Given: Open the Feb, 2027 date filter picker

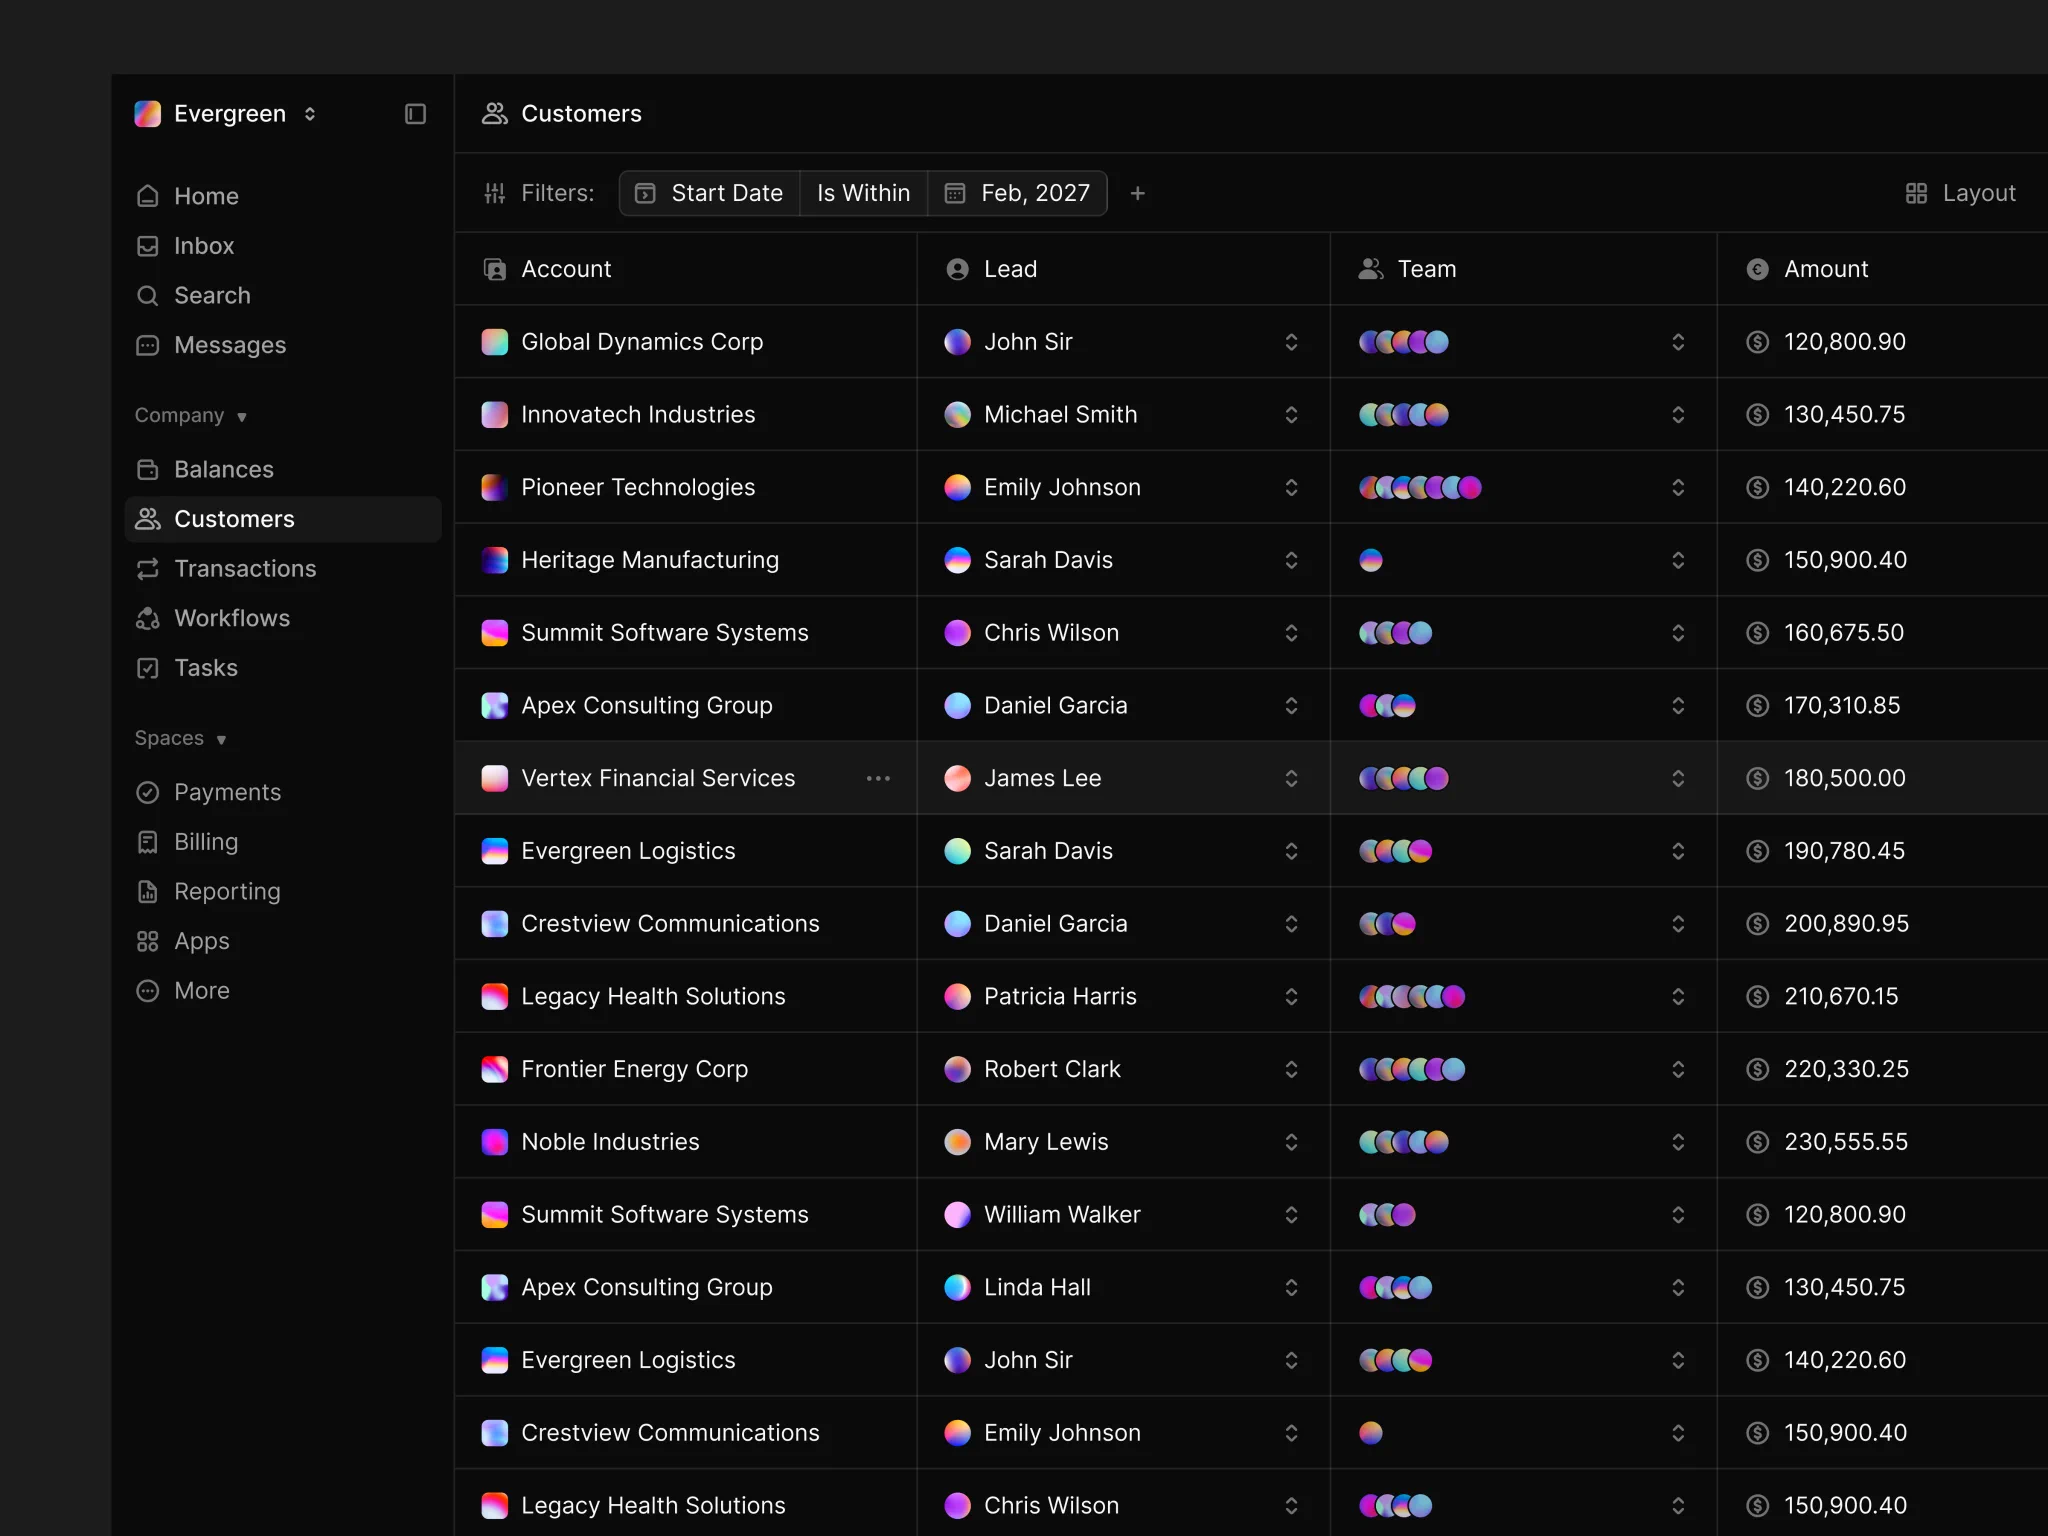Looking at the screenshot, I should [x=1017, y=193].
